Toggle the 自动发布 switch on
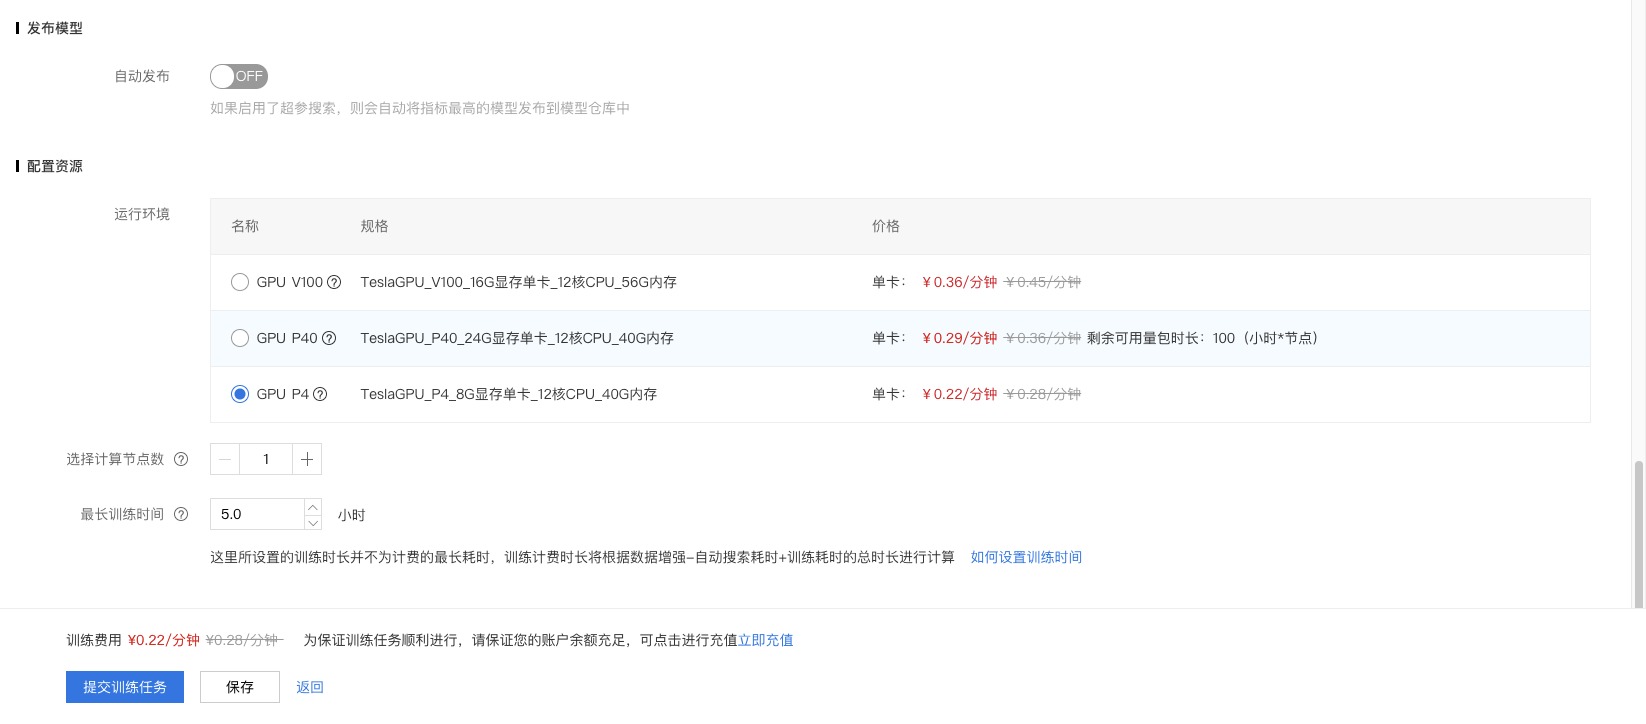This screenshot has width=1646, height=724. click(x=239, y=76)
